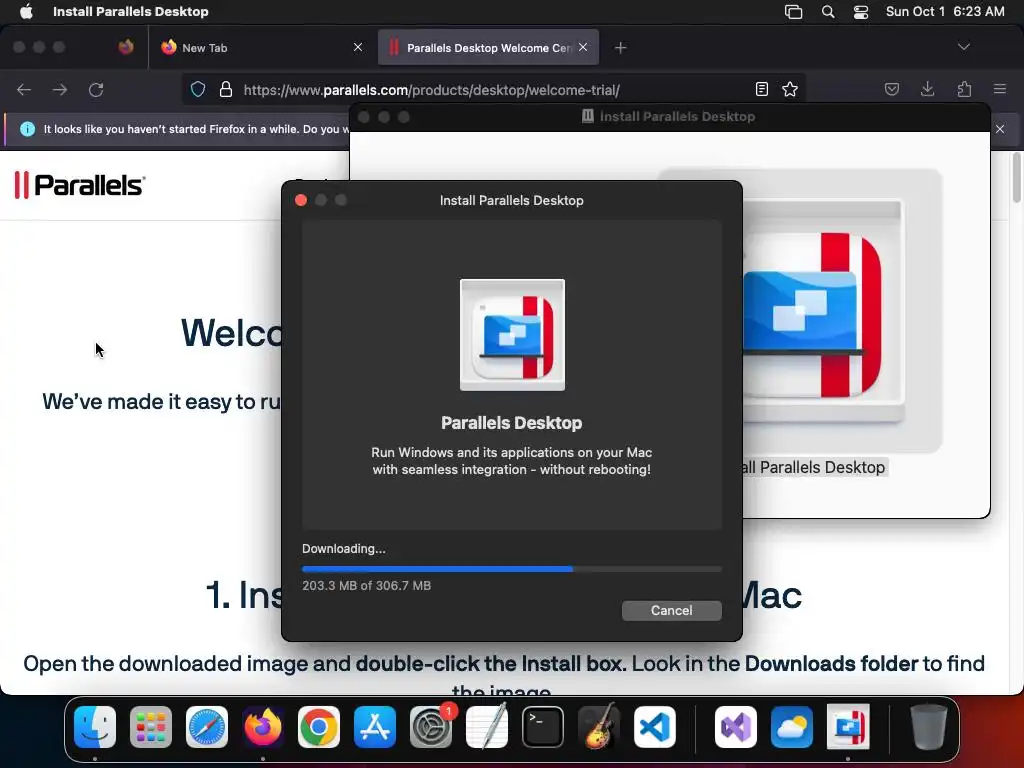Cancel the Parallels Desktop download
1024x768 pixels.
coord(671,611)
